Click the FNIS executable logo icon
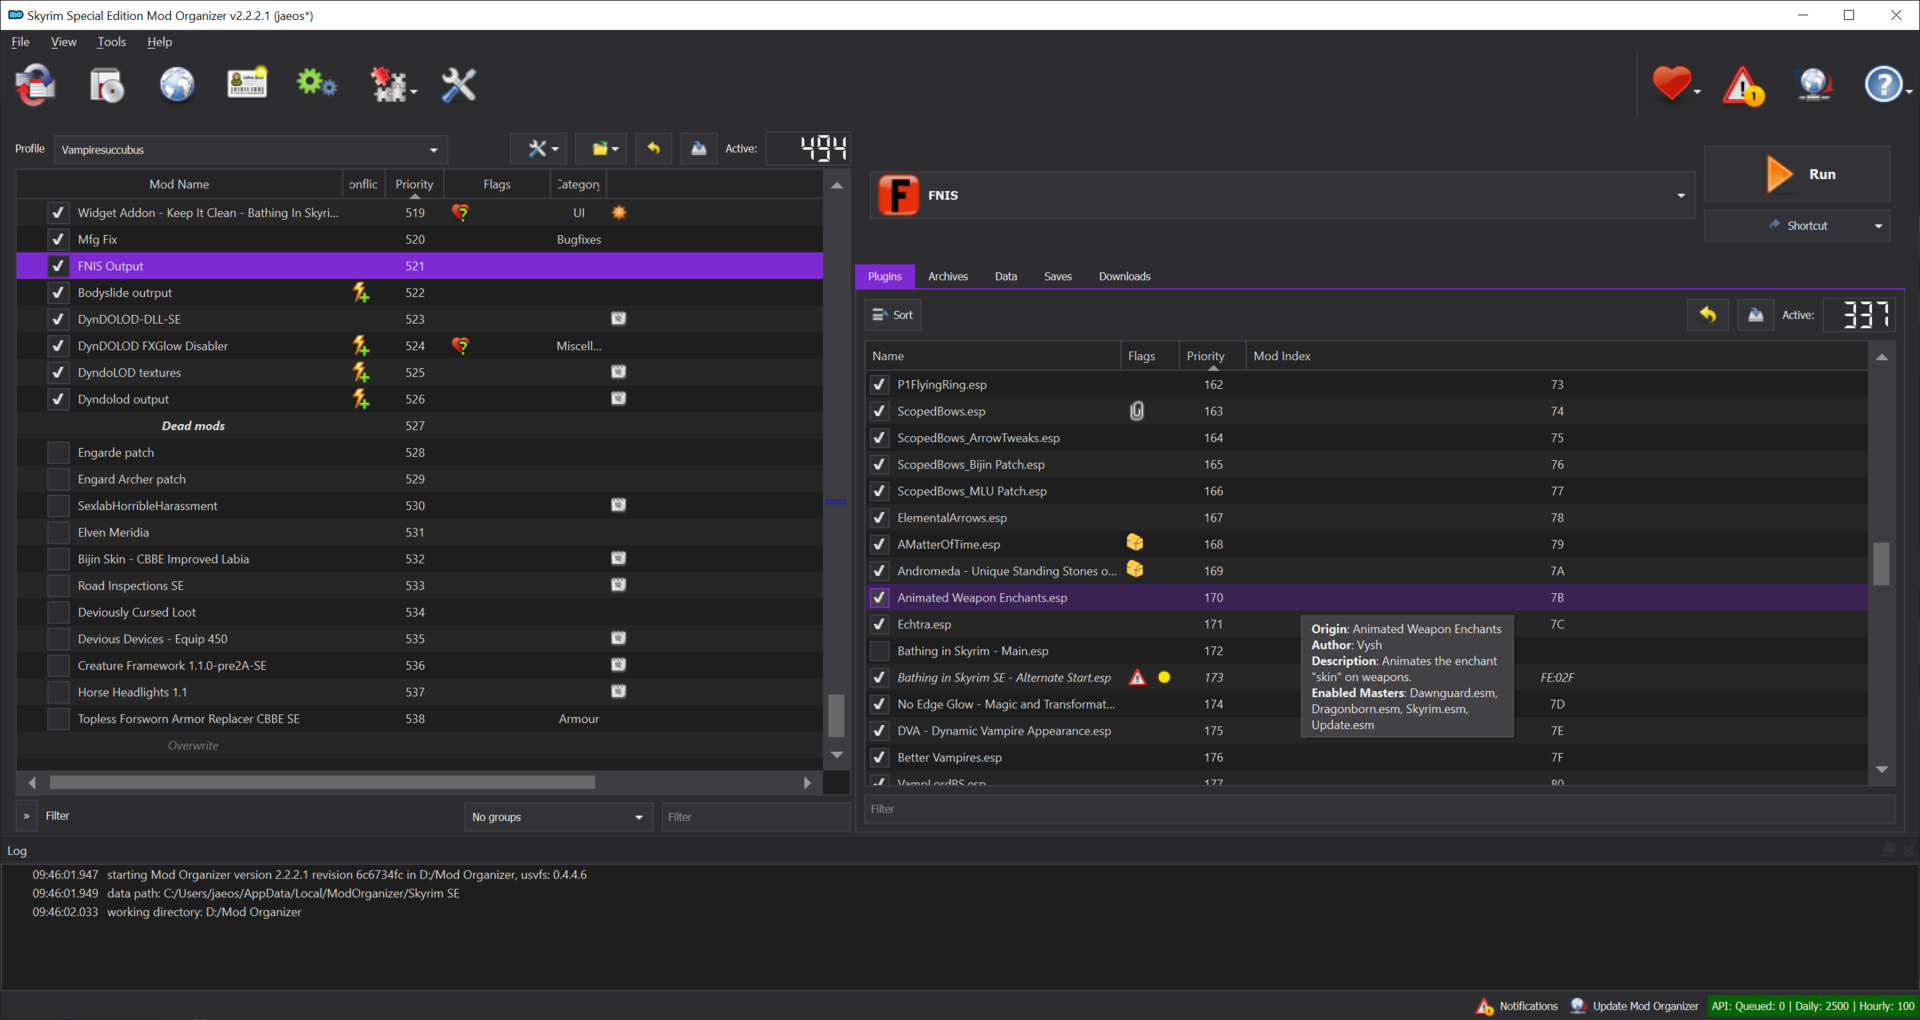The width and height of the screenshot is (1920, 1020). point(898,195)
